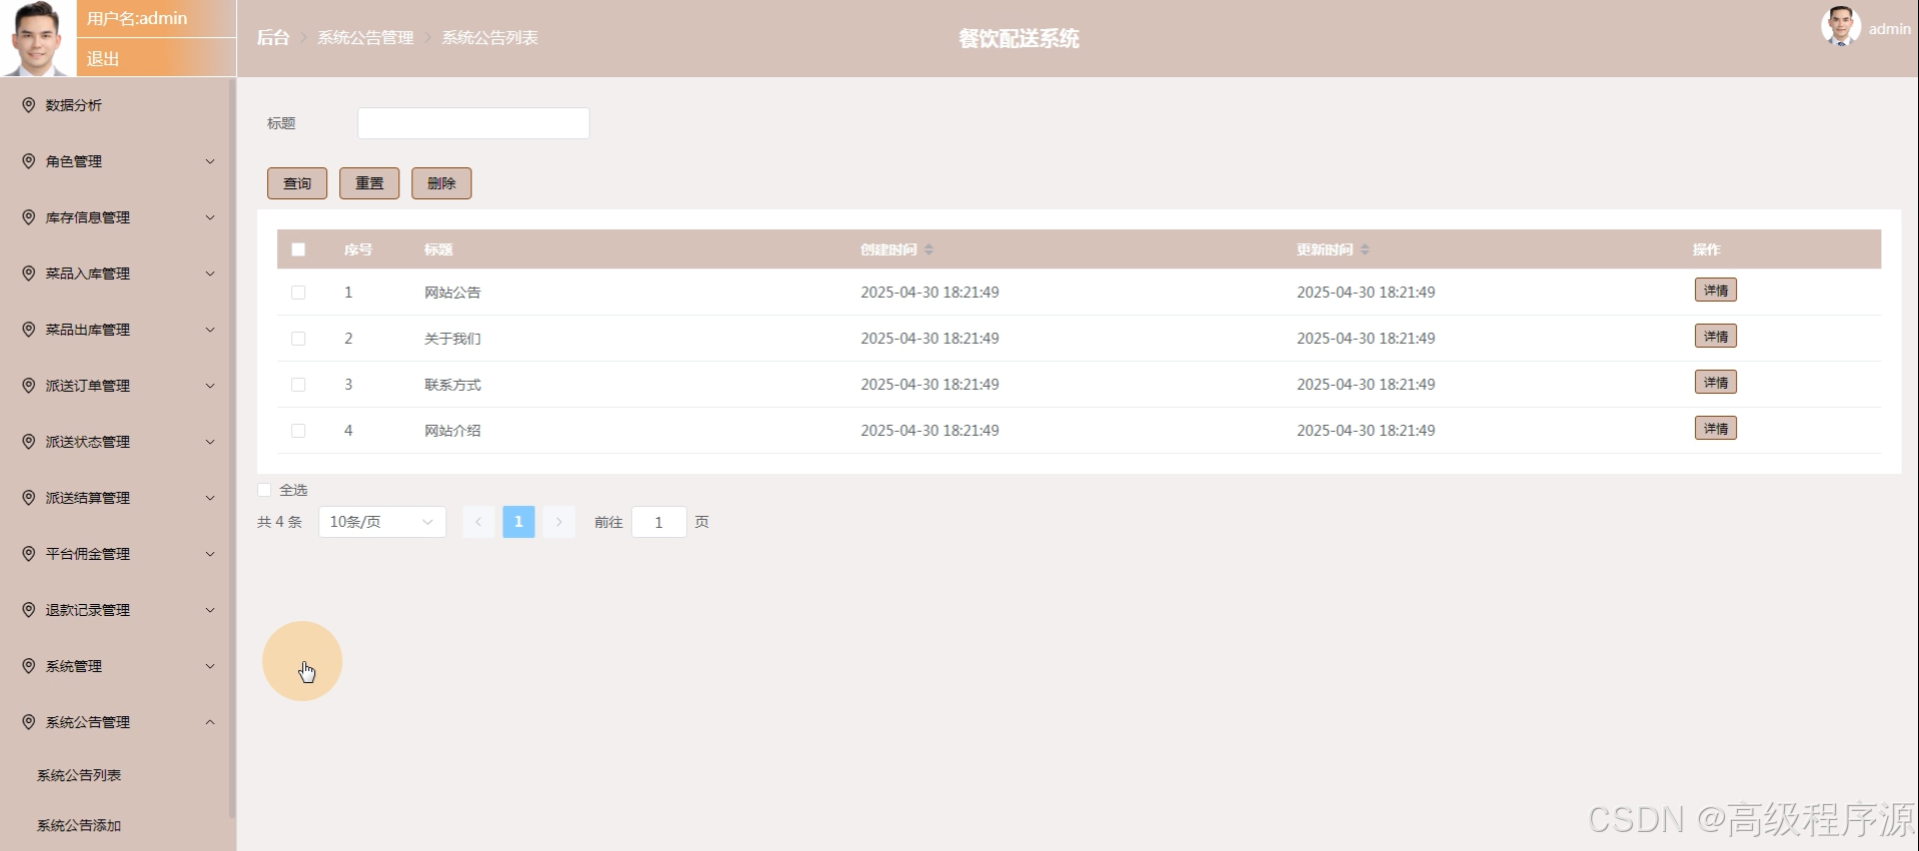Expand the 库存信息管理 menu chevron
This screenshot has height=851, width=1919.
pyautogui.click(x=210, y=217)
